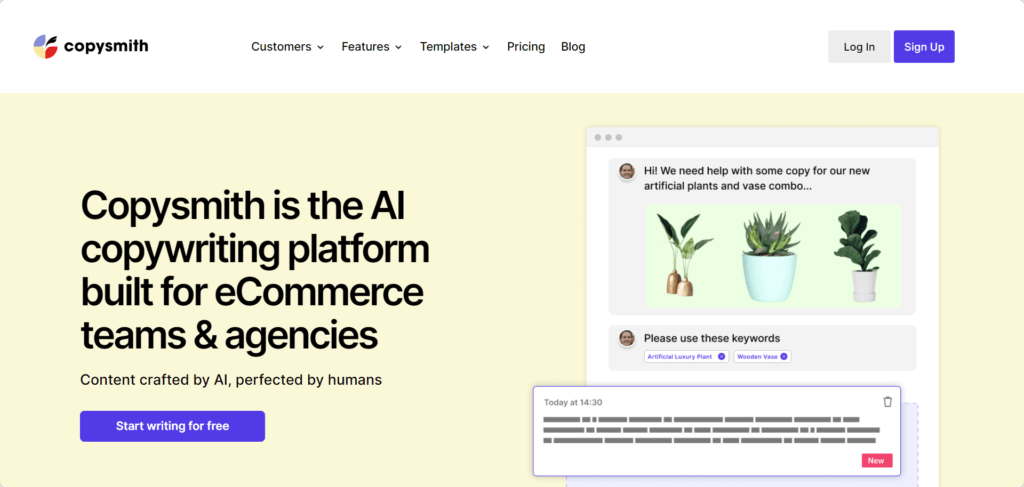Image resolution: width=1024 pixels, height=487 pixels.
Task: Click the generated placeholder copy text block
Action: [x=712, y=430]
